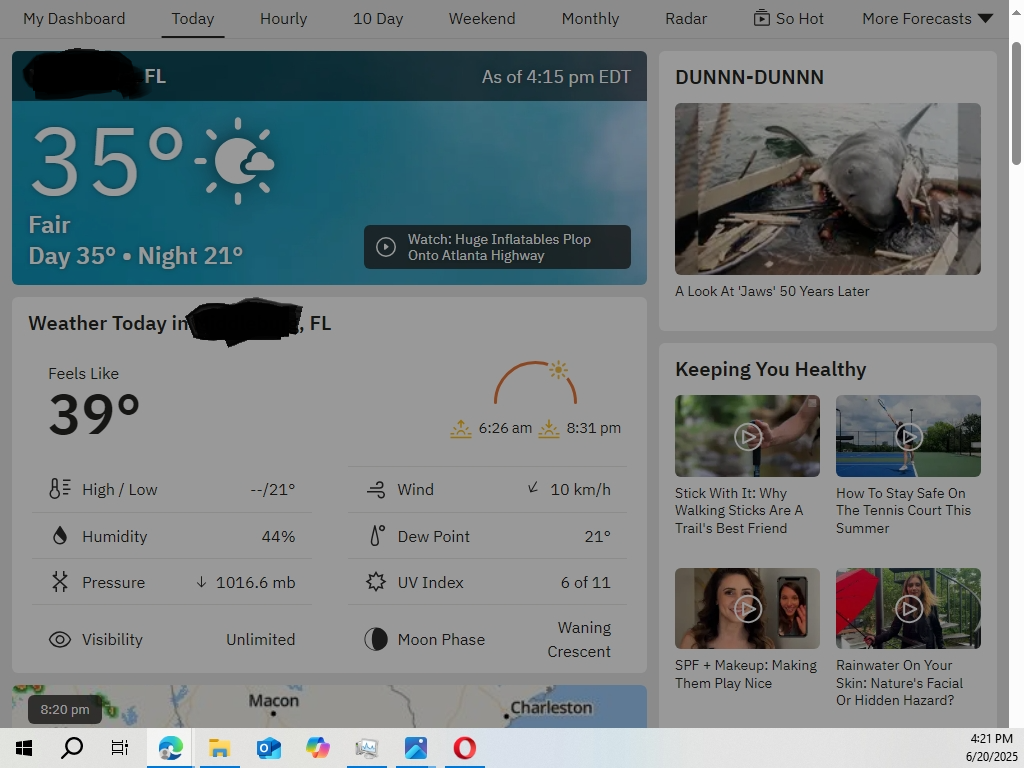The width and height of the screenshot is (1024, 768).
Task: Play the Walking Sticks video
Action: pyautogui.click(x=747, y=436)
